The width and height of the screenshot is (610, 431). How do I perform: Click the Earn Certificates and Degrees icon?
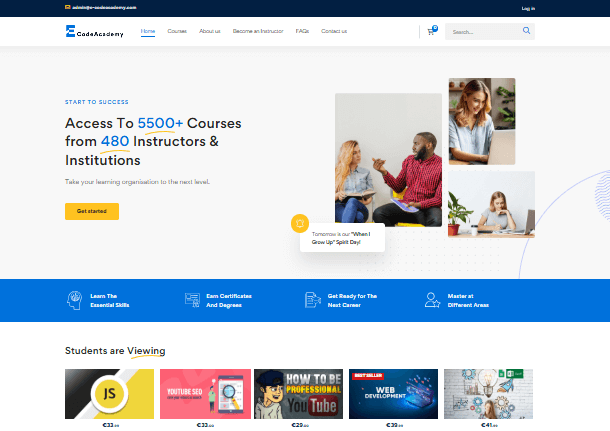(192, 300)
